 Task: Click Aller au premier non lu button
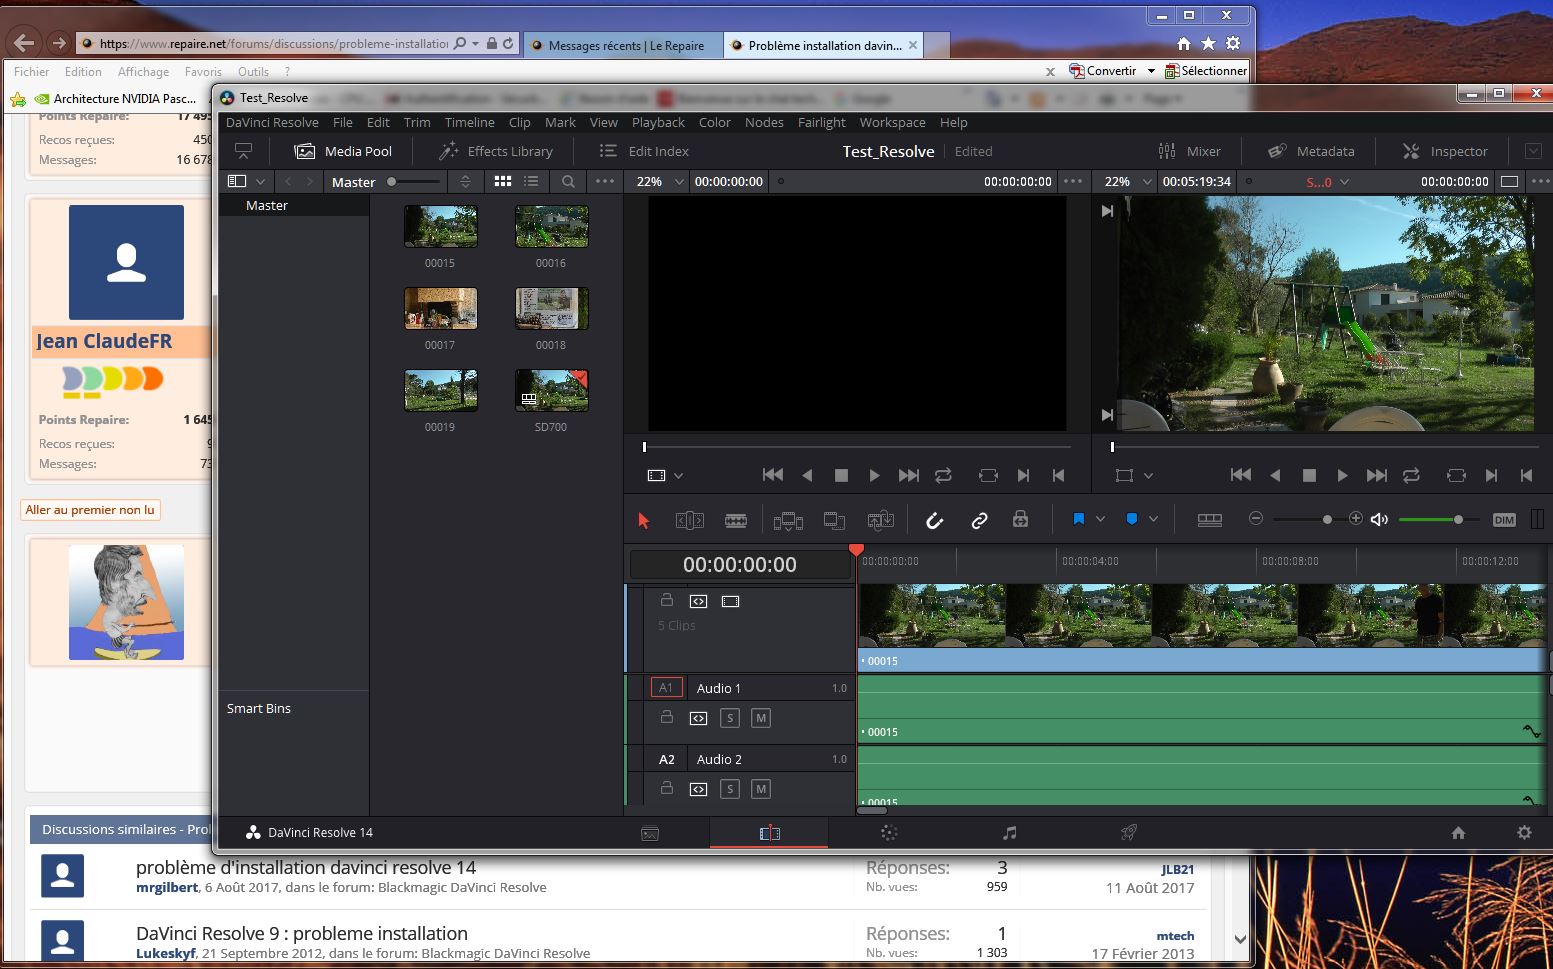coord(90,510)
